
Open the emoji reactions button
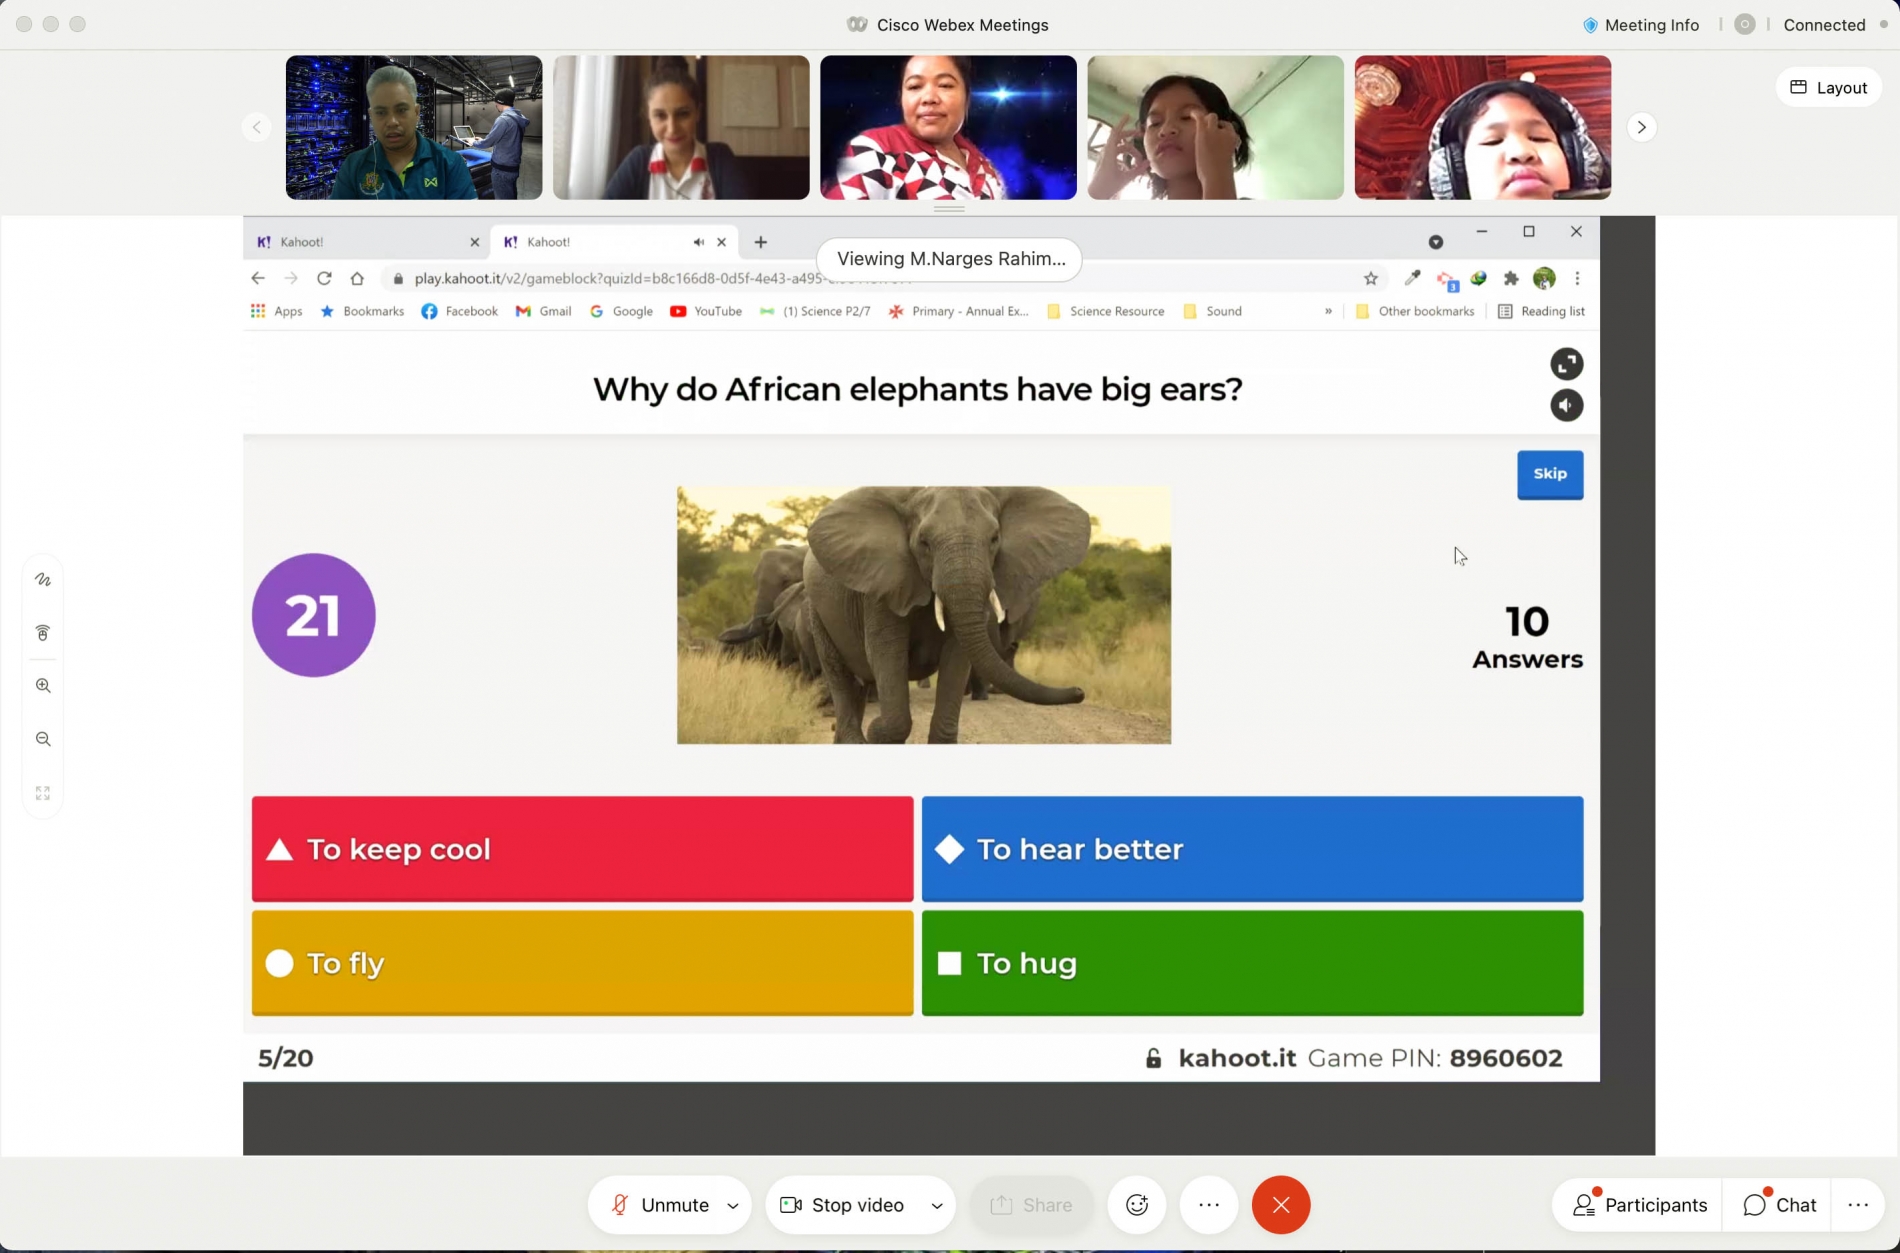(1137, 1205)
